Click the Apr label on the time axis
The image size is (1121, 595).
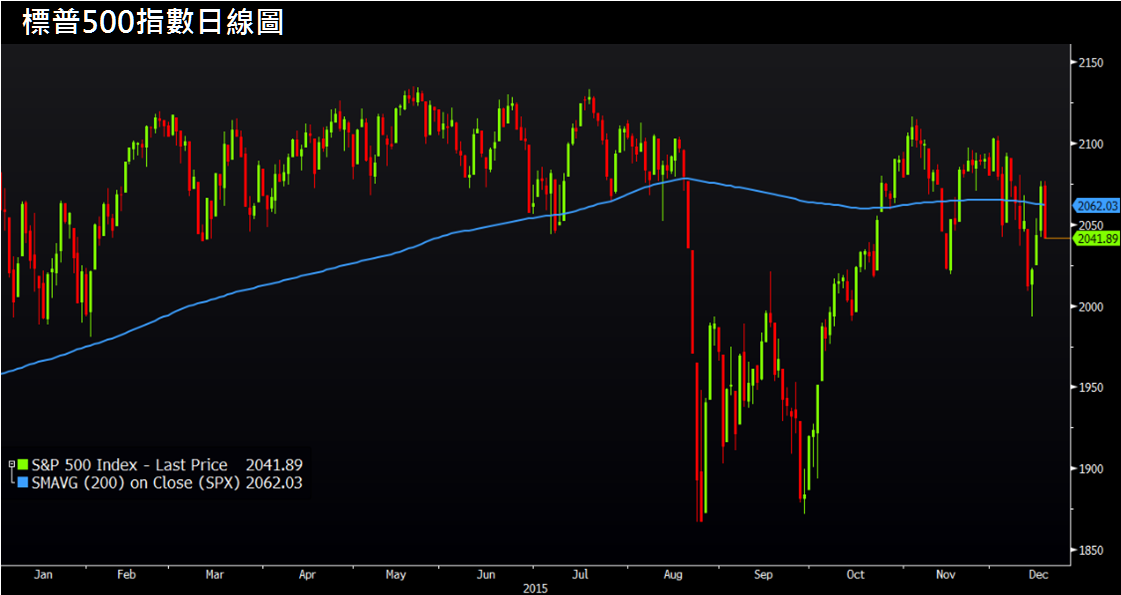307,574
